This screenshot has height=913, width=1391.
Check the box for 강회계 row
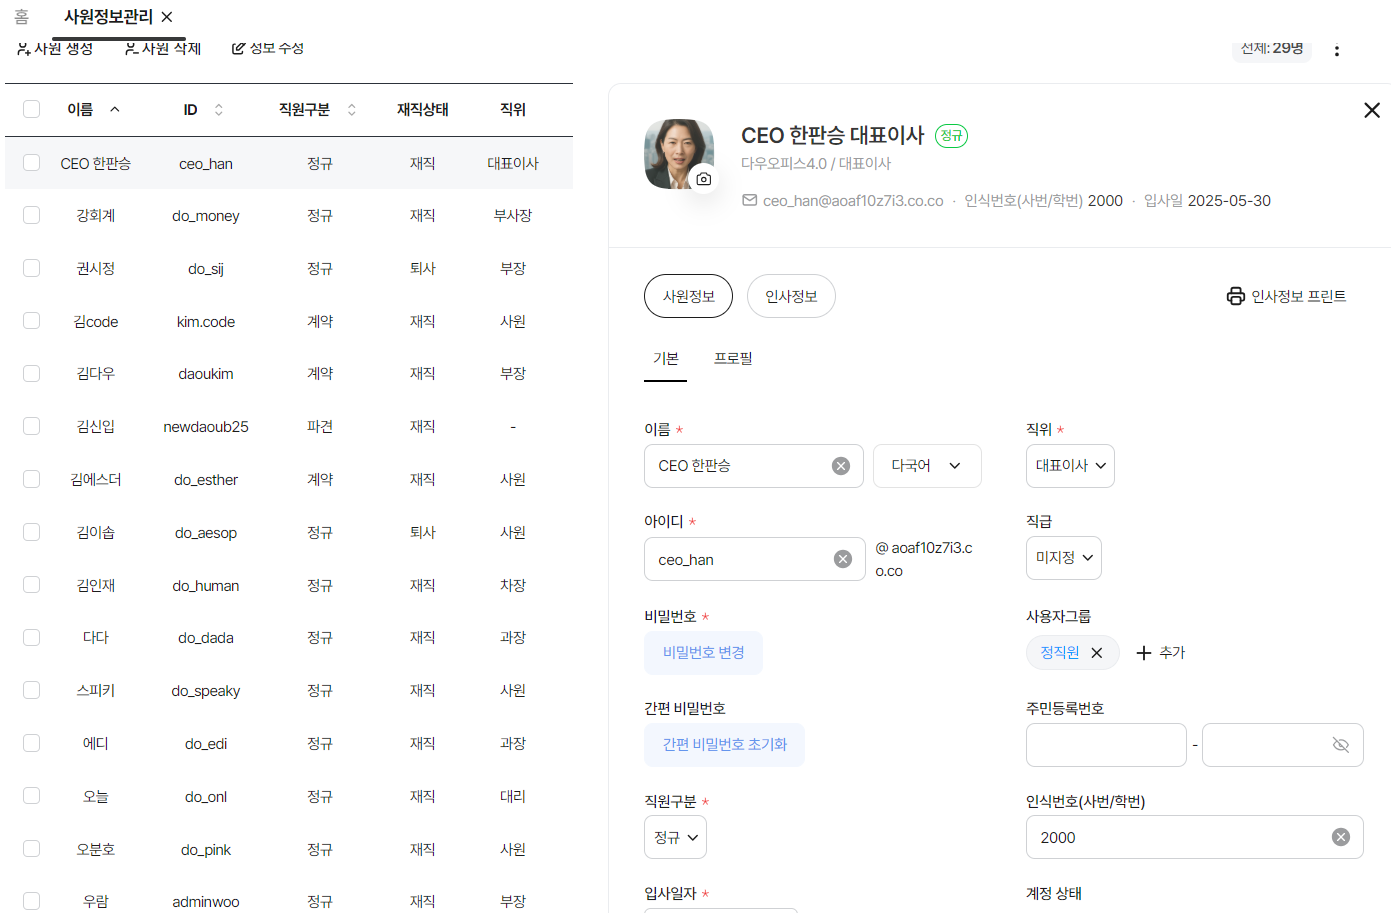click(32, 215)
